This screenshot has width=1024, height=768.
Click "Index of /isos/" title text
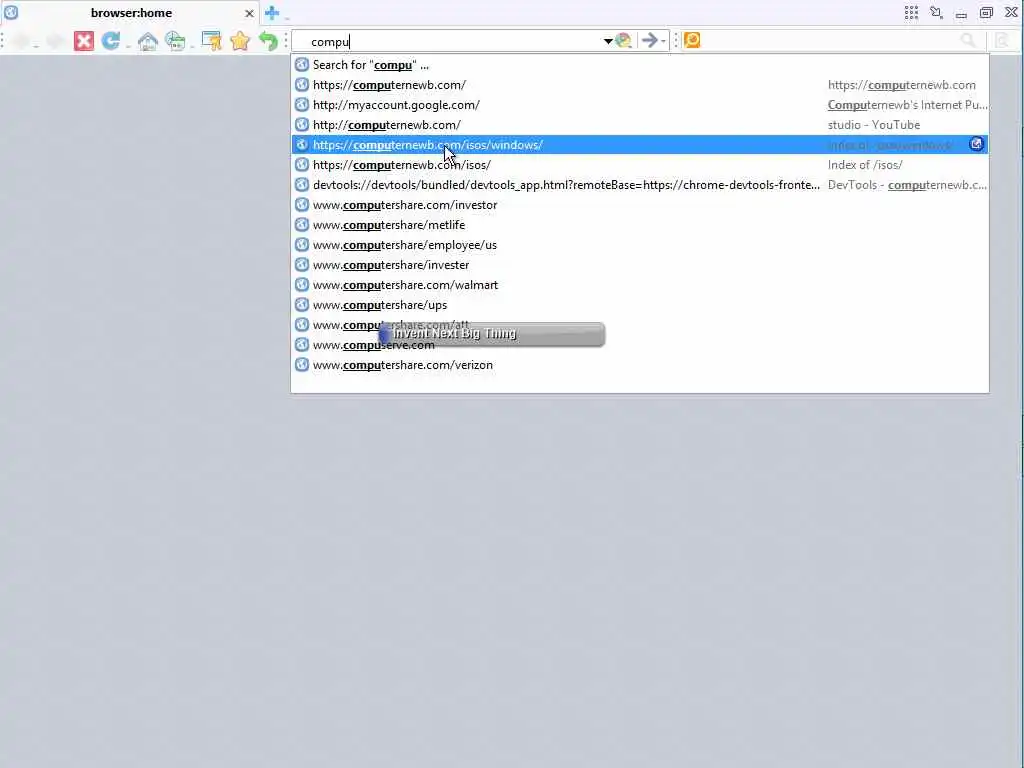click(865, 165)
